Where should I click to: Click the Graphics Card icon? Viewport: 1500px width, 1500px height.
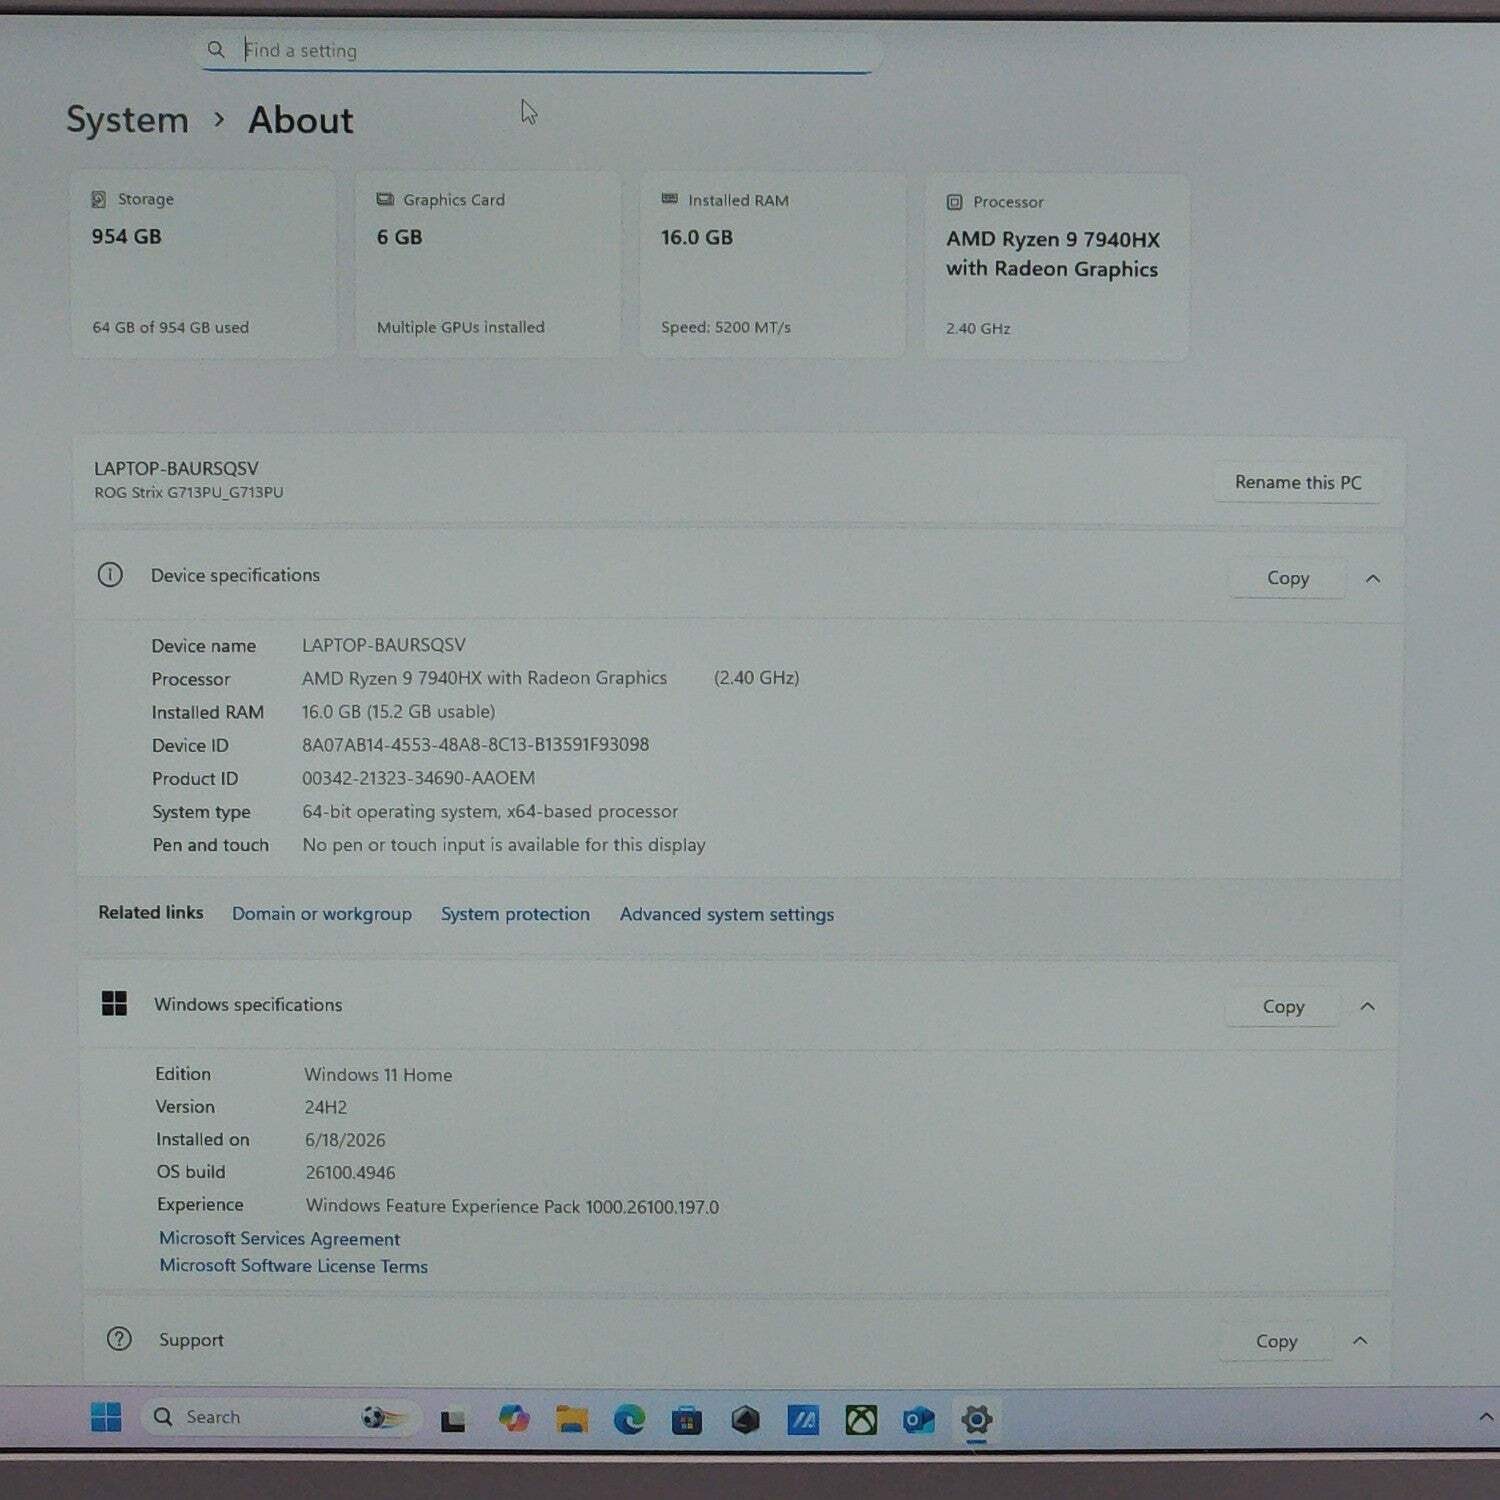tap(385, 199)
